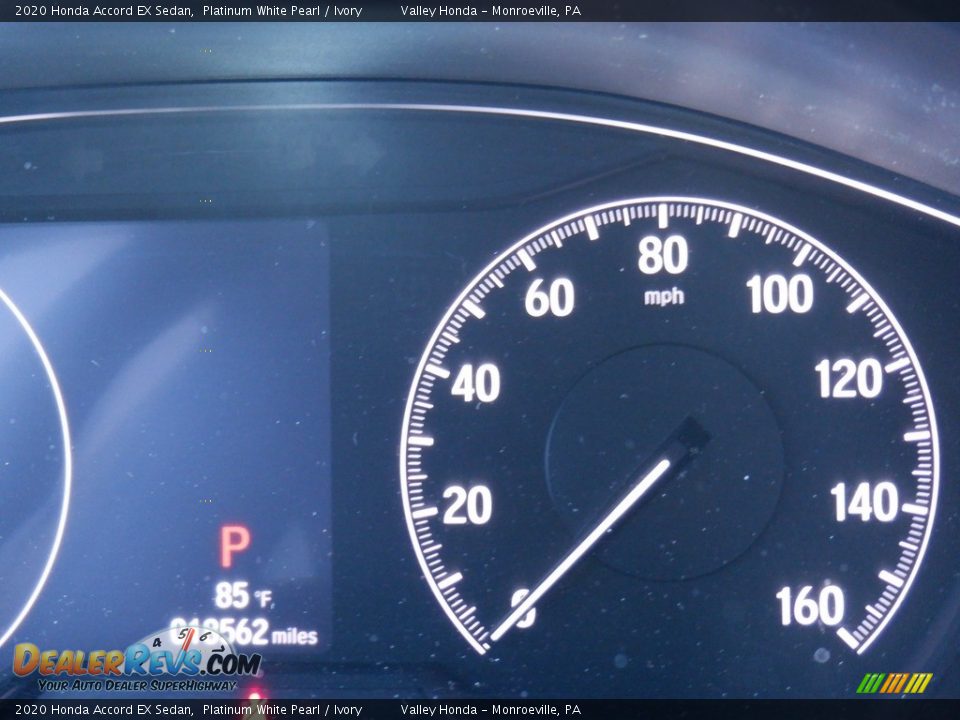Click the 140 mark on the speedometer
960x720 pixels.
(864, 503)
